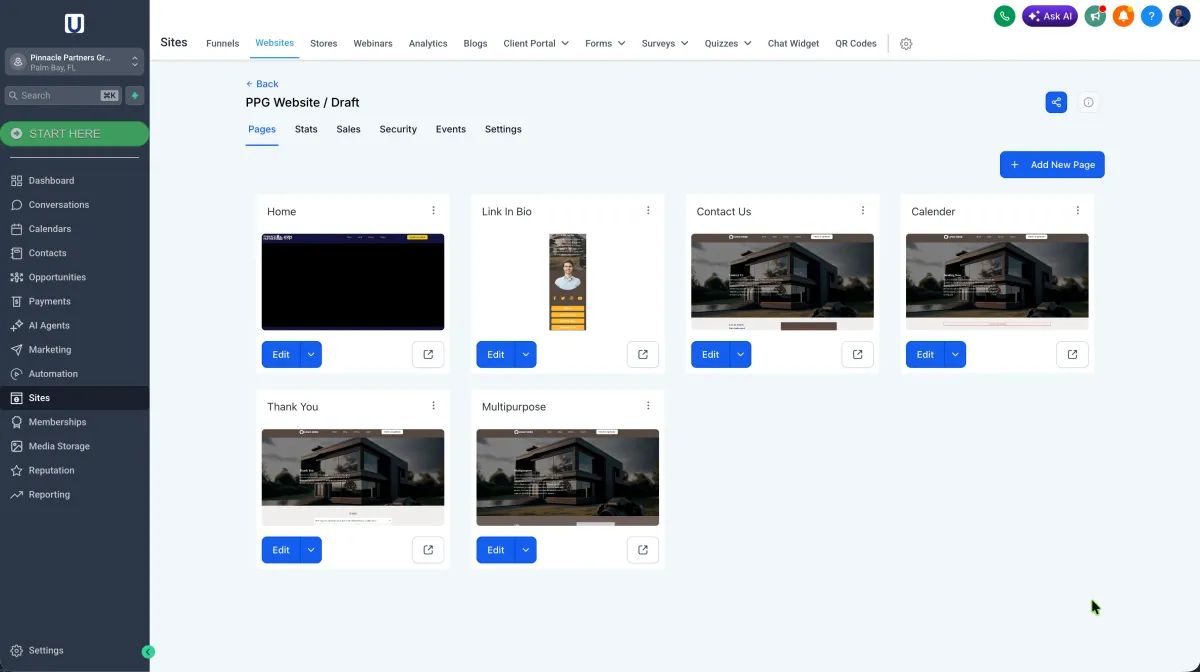Image resolution: width=1200 pixels, height=672 pixels.
Task: Open the Pinnacle Partners account switcher
Action: click(75, 62)
